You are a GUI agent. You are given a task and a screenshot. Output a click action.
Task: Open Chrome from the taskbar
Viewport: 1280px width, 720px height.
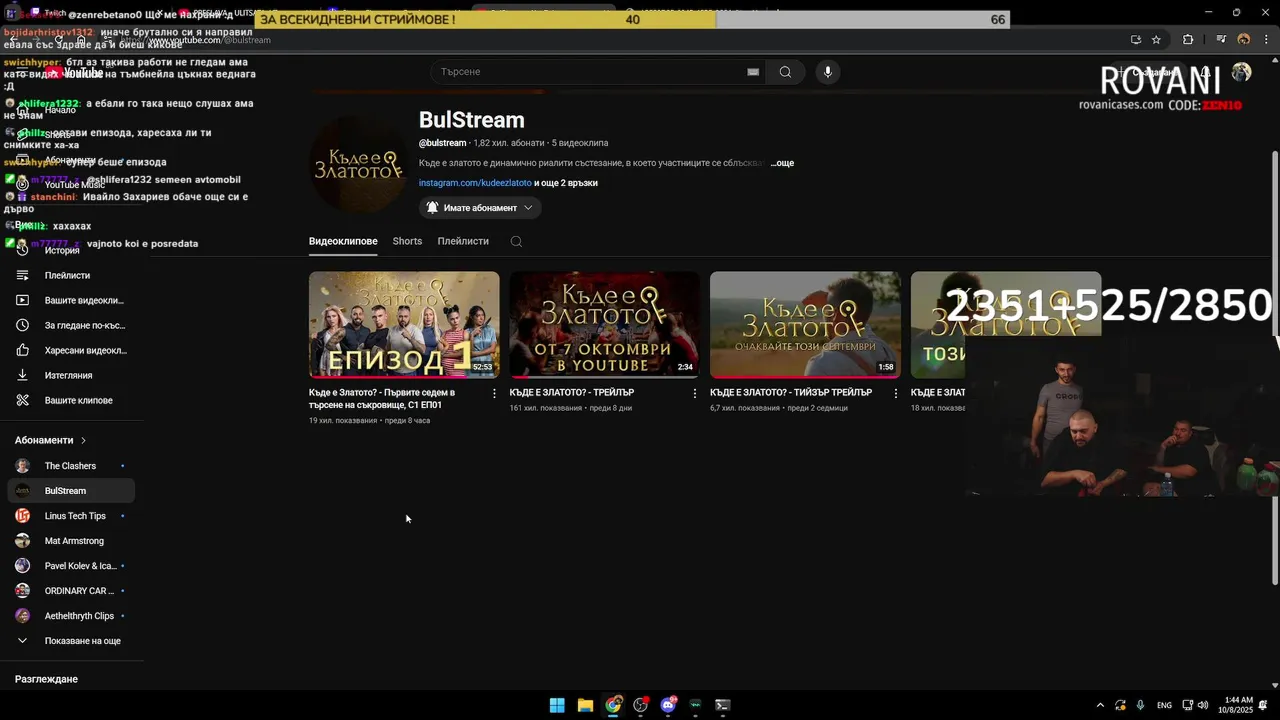click(x=613, y=705)
